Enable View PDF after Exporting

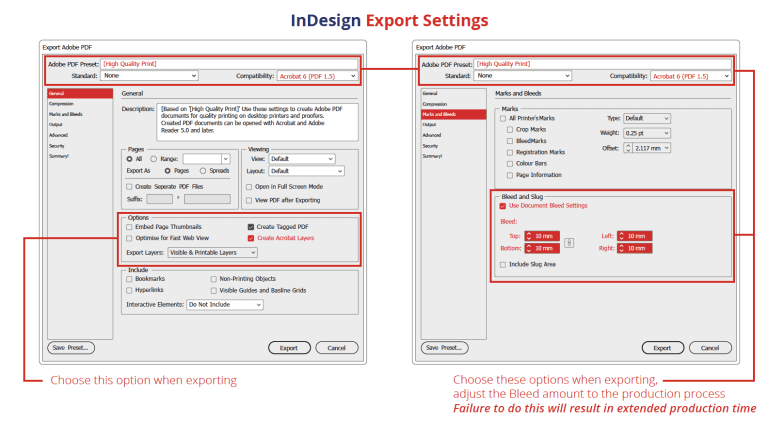click(249, 200)
